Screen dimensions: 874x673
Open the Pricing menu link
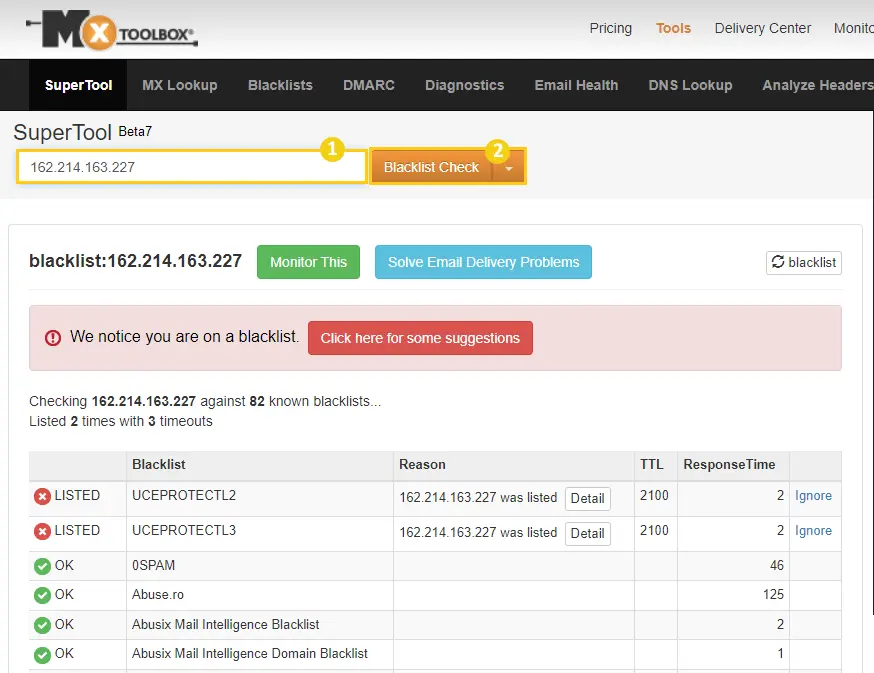610,28
